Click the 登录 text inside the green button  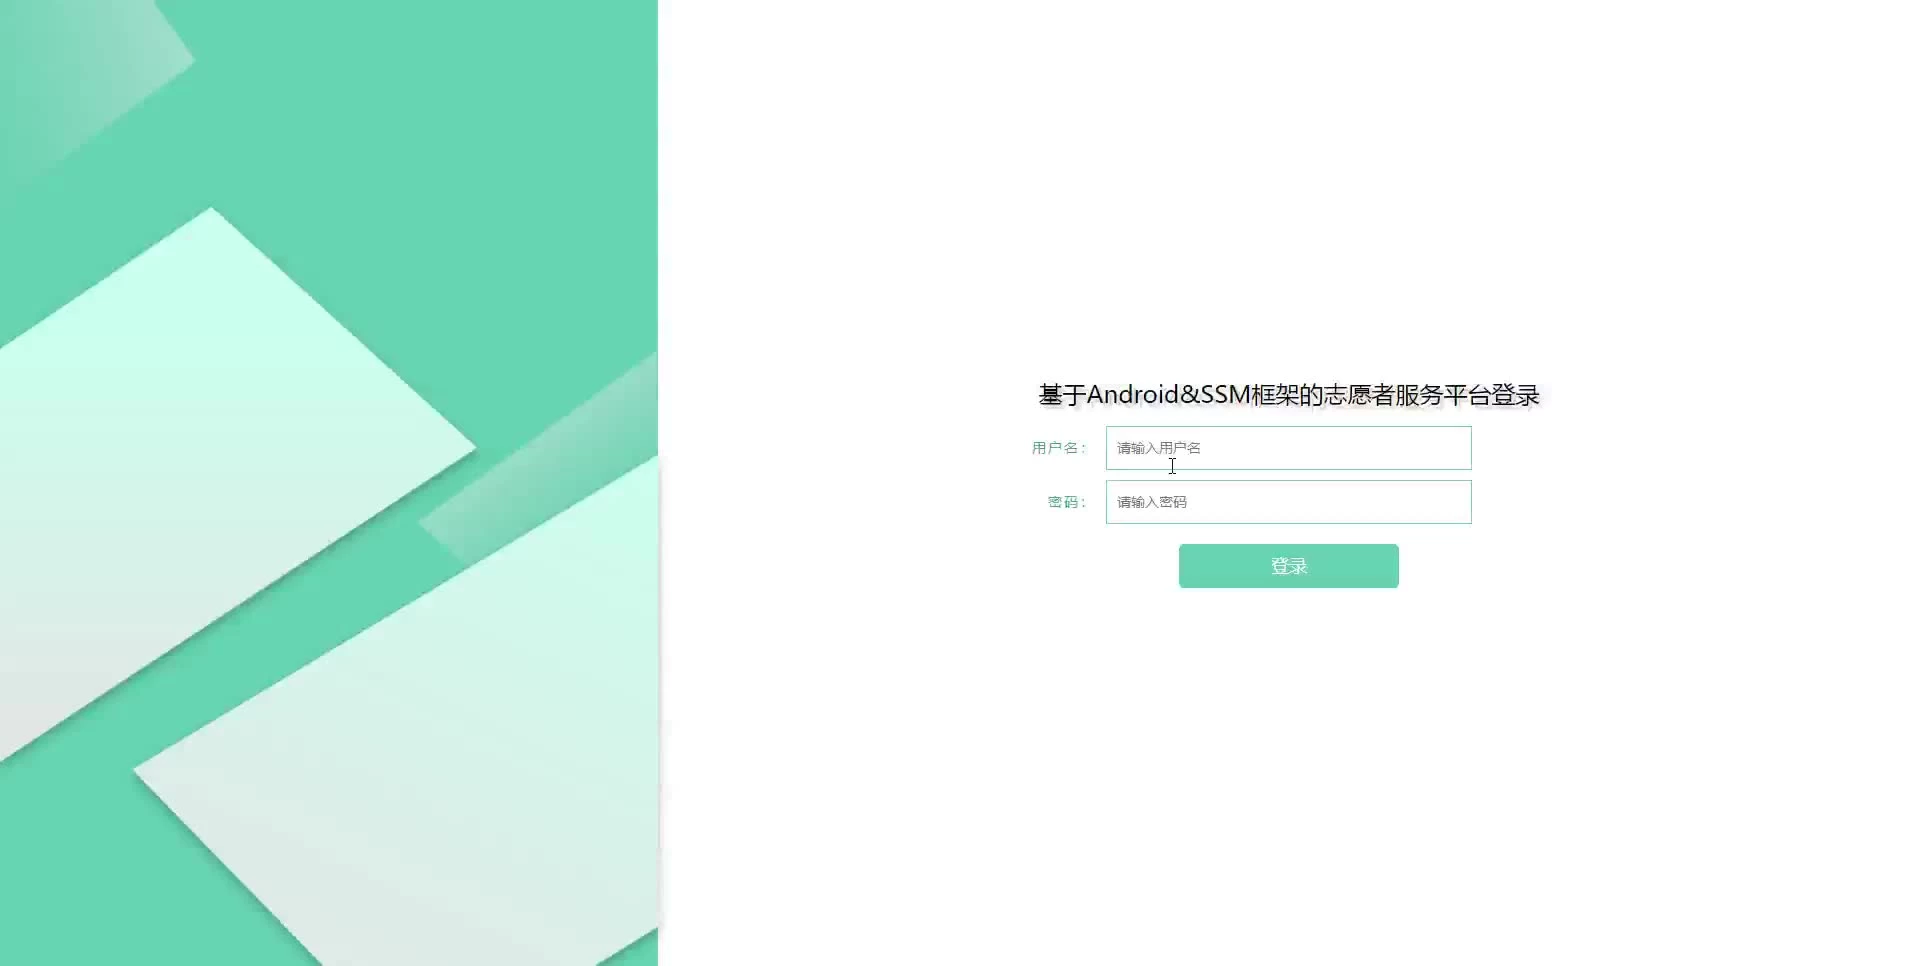tap(1288, 566)
